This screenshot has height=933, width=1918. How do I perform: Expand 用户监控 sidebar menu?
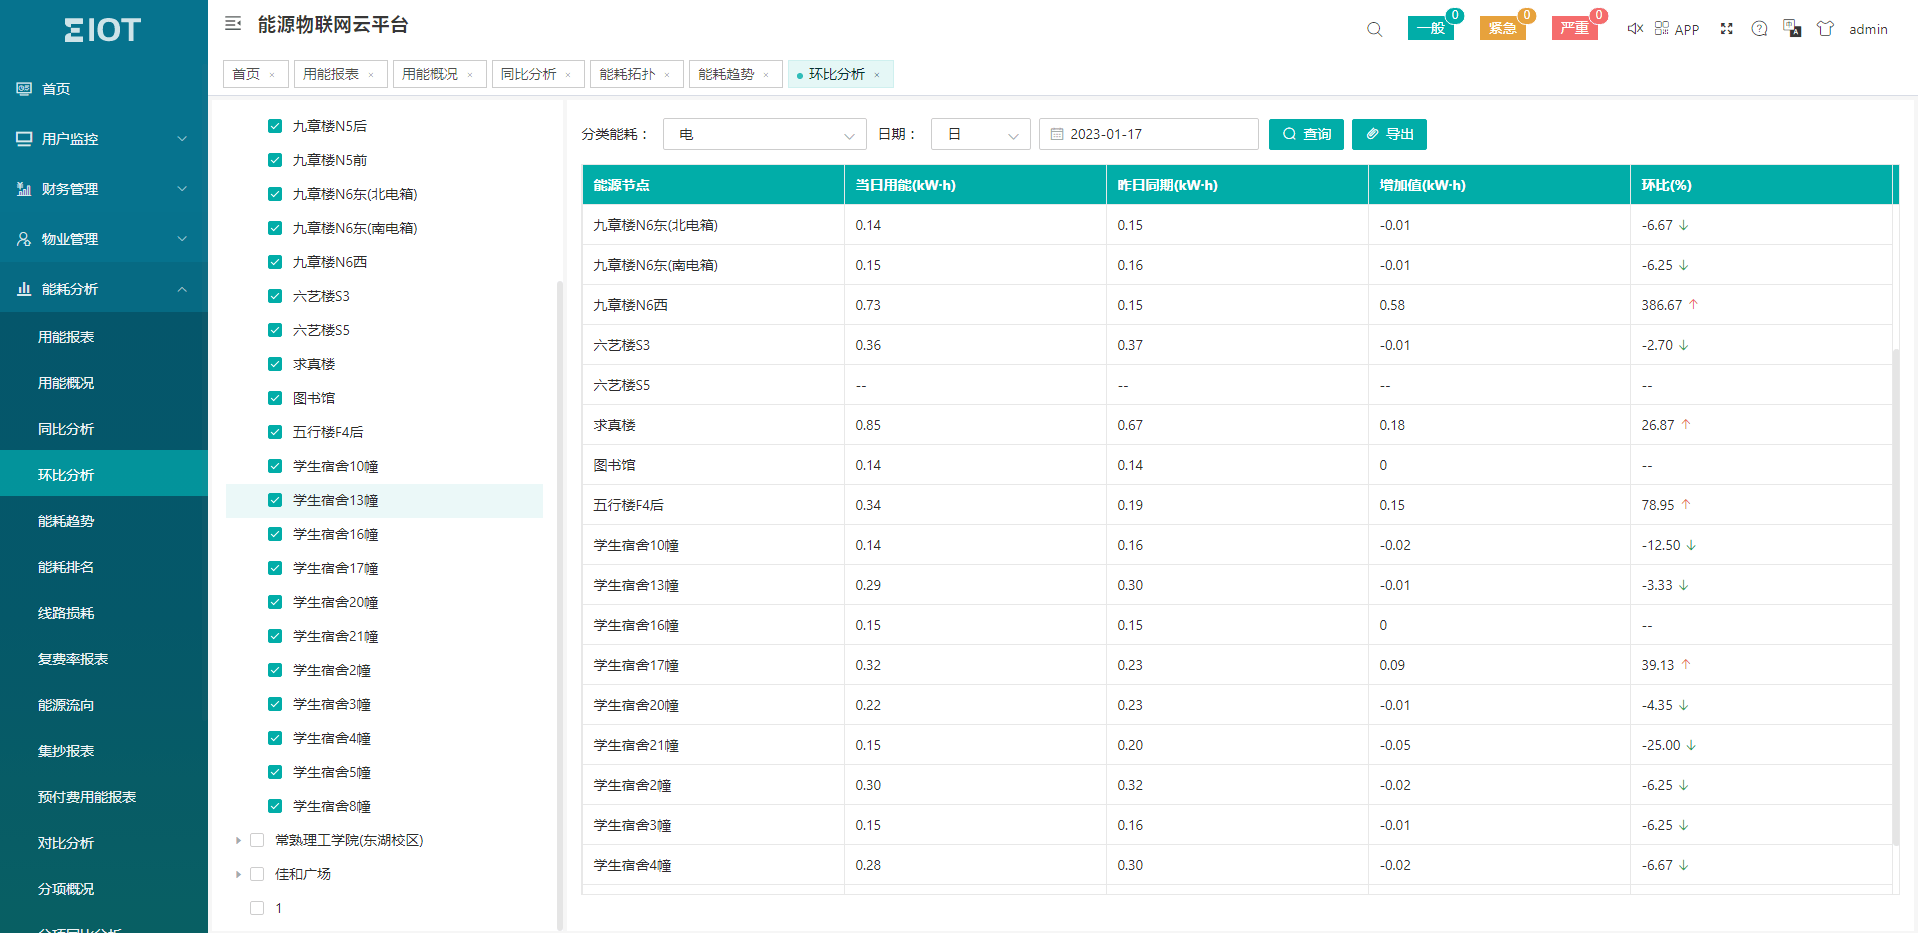(104, 139)
